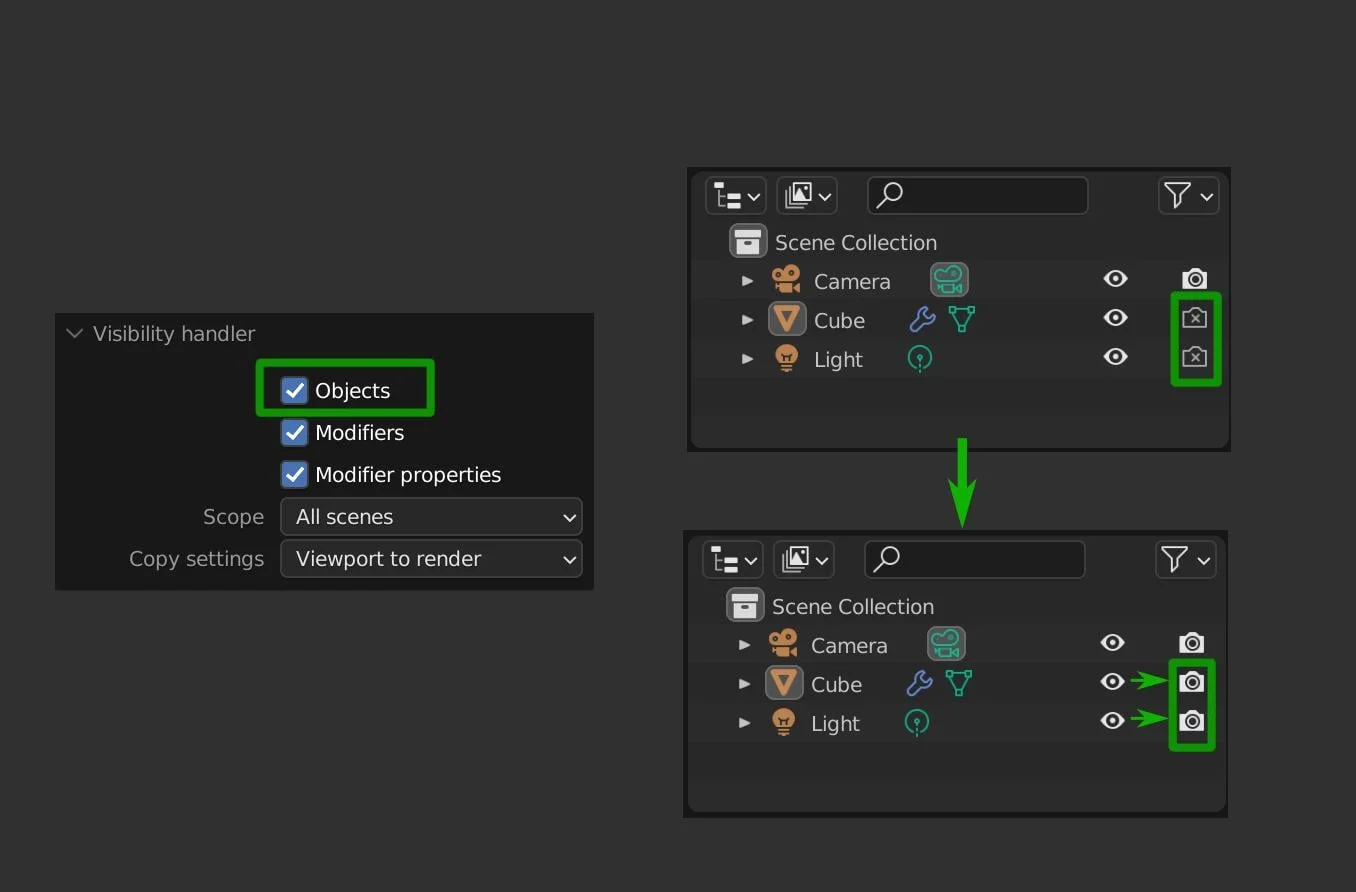Enable Cube rendering via crossed camera icon, upper outliner
Viewport: 1356px width, 892px height.
tap(1194, 319)
